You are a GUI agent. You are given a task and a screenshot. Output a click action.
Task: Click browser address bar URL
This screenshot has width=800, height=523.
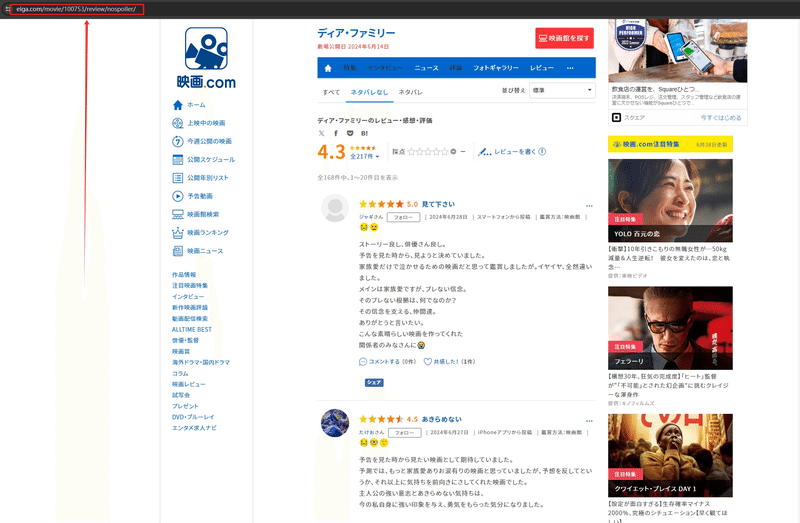tap(76, 9)
